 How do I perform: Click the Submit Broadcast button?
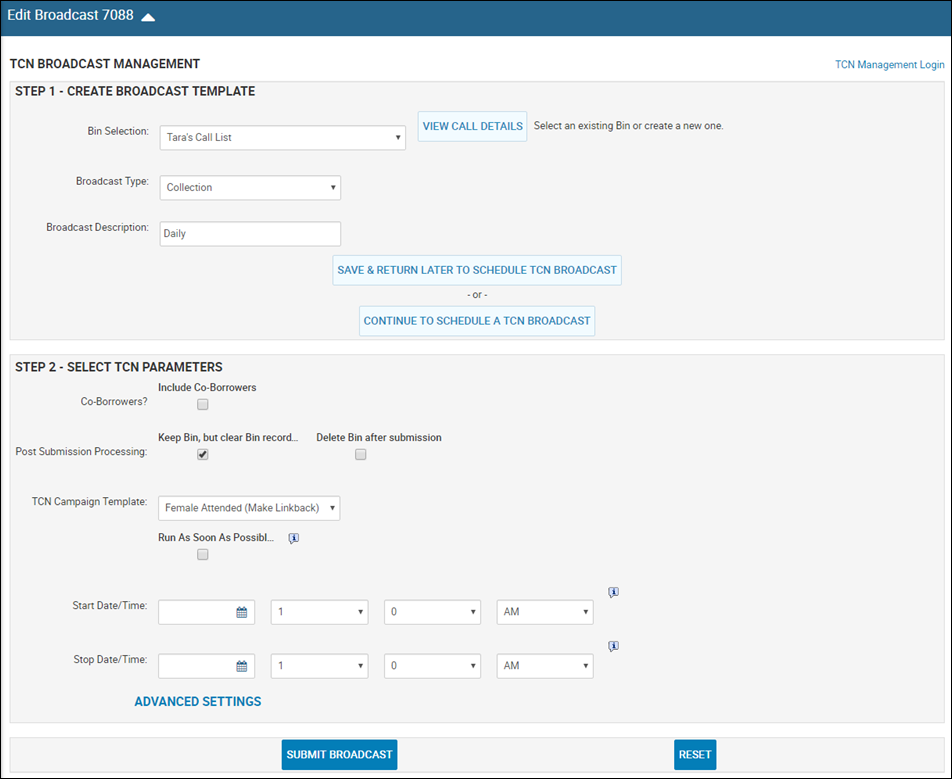[339, 755]
